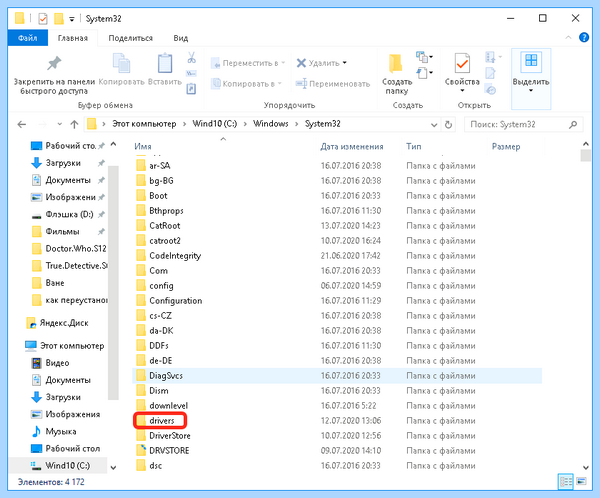The height and width of the screenshot is (498, 600).
Task: Click the Копировать (Copy) icon
Action: pyautogui.click(x=121, y=63)
